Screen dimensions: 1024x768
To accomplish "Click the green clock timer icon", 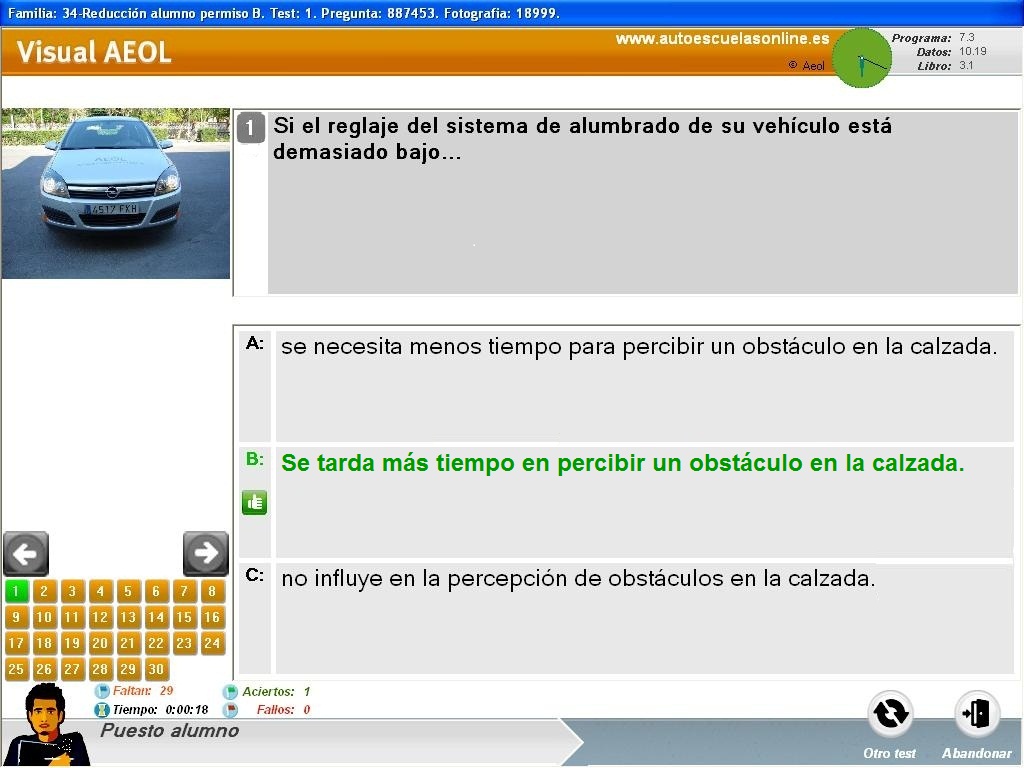I will (861, 58).
